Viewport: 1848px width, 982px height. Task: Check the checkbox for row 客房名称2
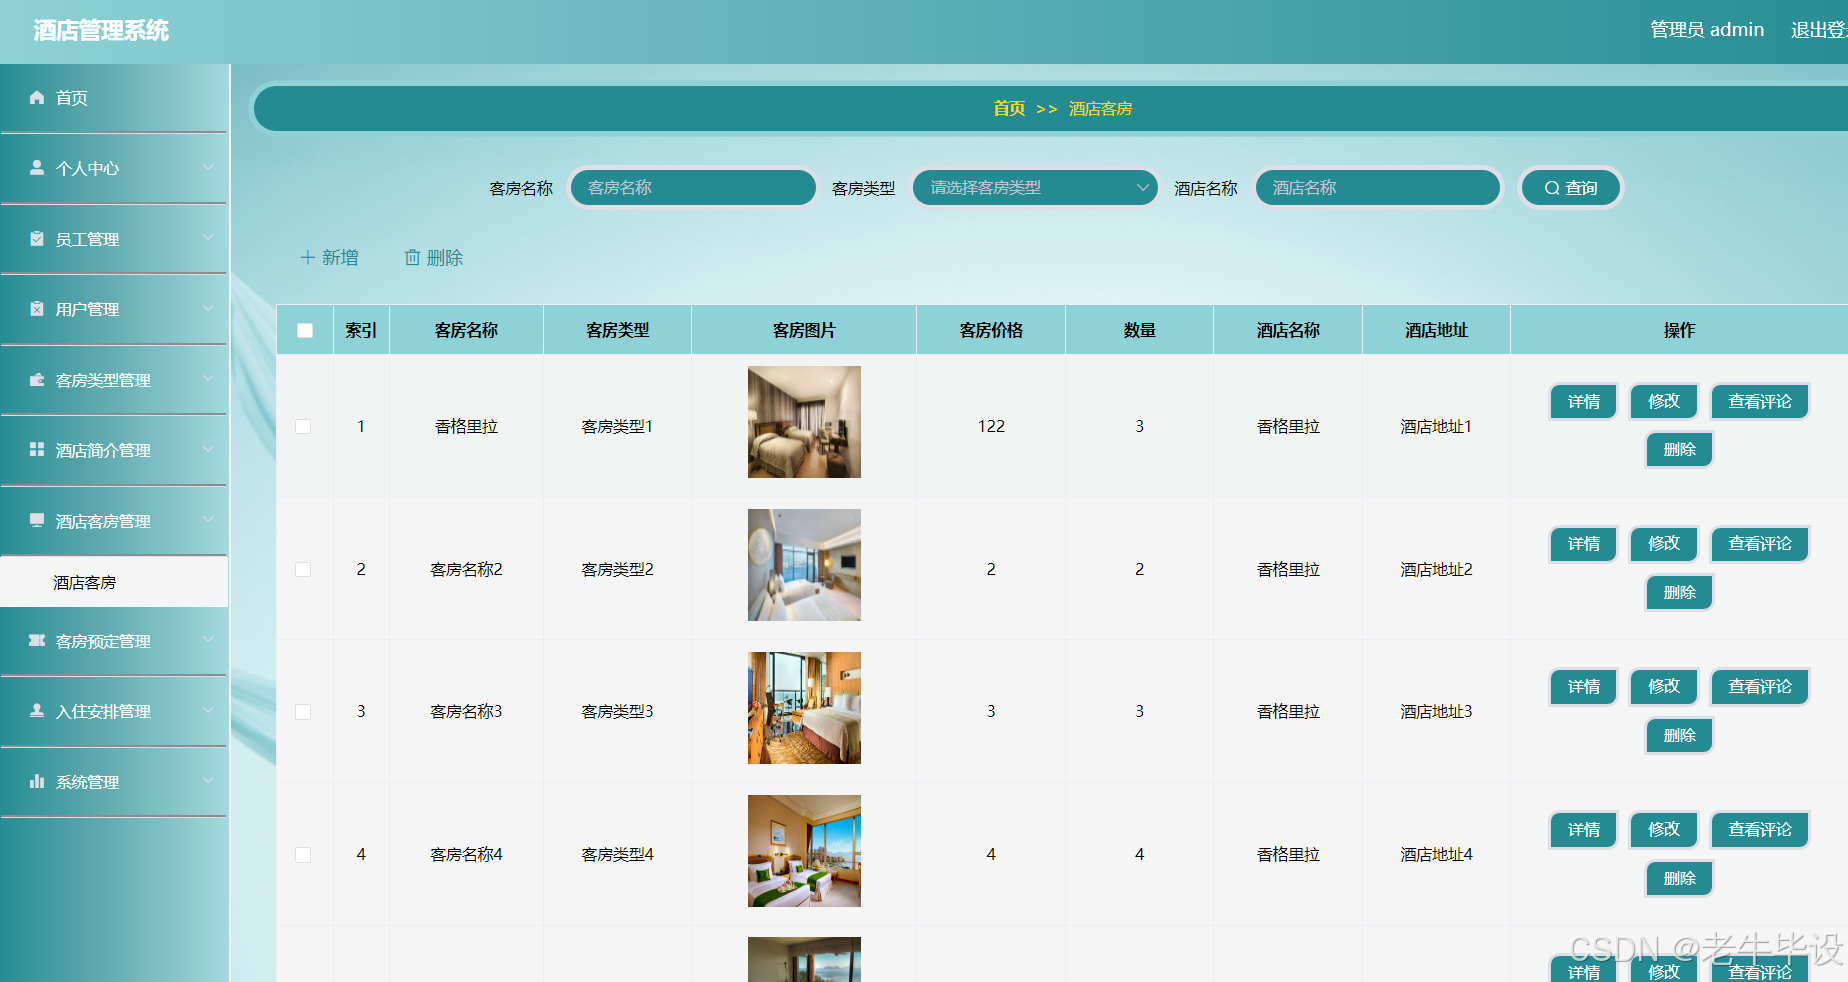(303, 569)
